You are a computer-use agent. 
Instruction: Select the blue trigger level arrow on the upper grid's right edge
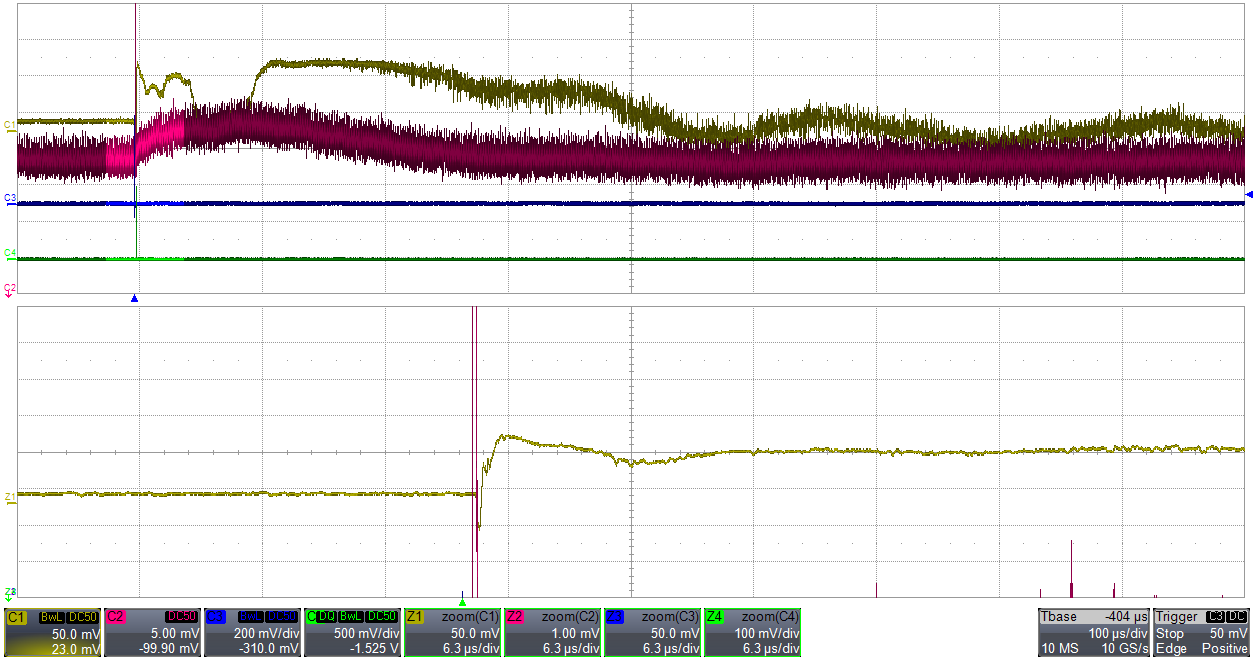(1249, 193)
